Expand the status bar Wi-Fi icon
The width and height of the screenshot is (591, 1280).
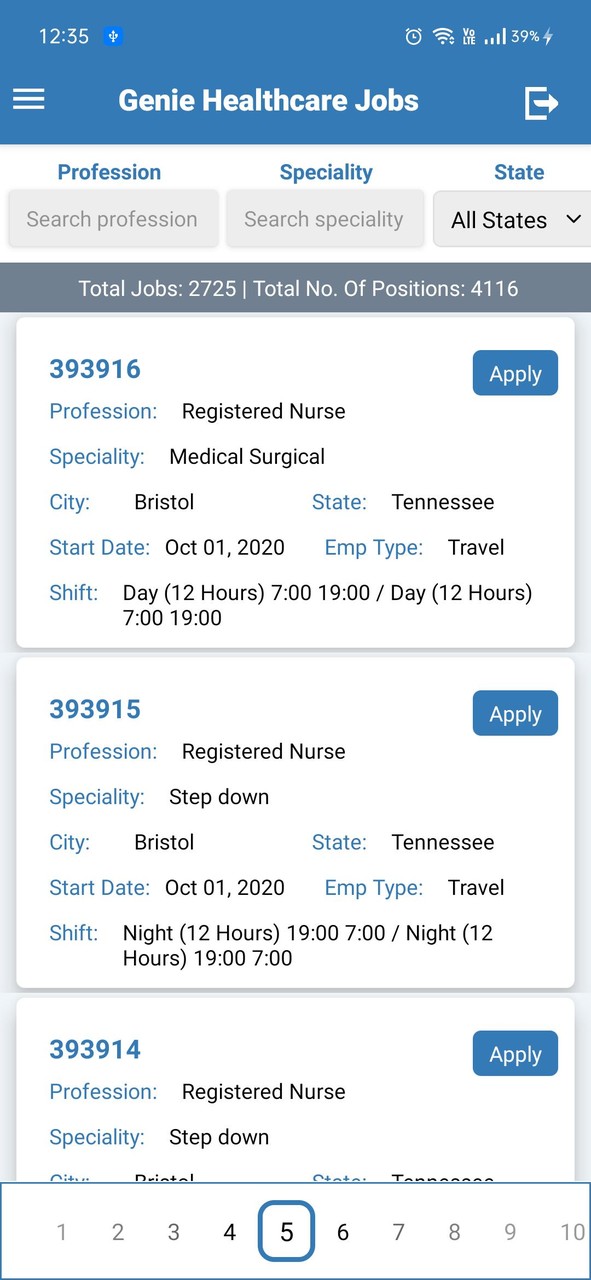pos(443,36)
